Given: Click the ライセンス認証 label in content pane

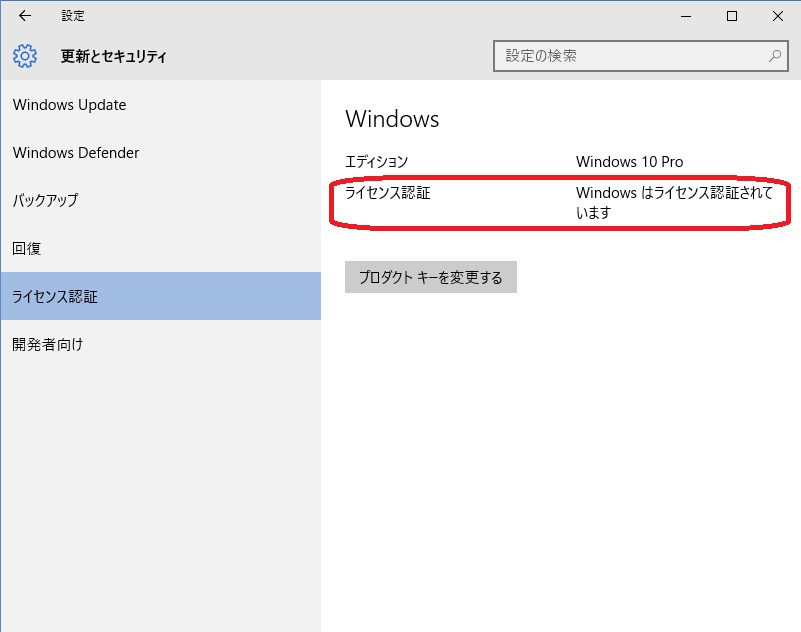Looking at the screenshot, I should 388,193.
